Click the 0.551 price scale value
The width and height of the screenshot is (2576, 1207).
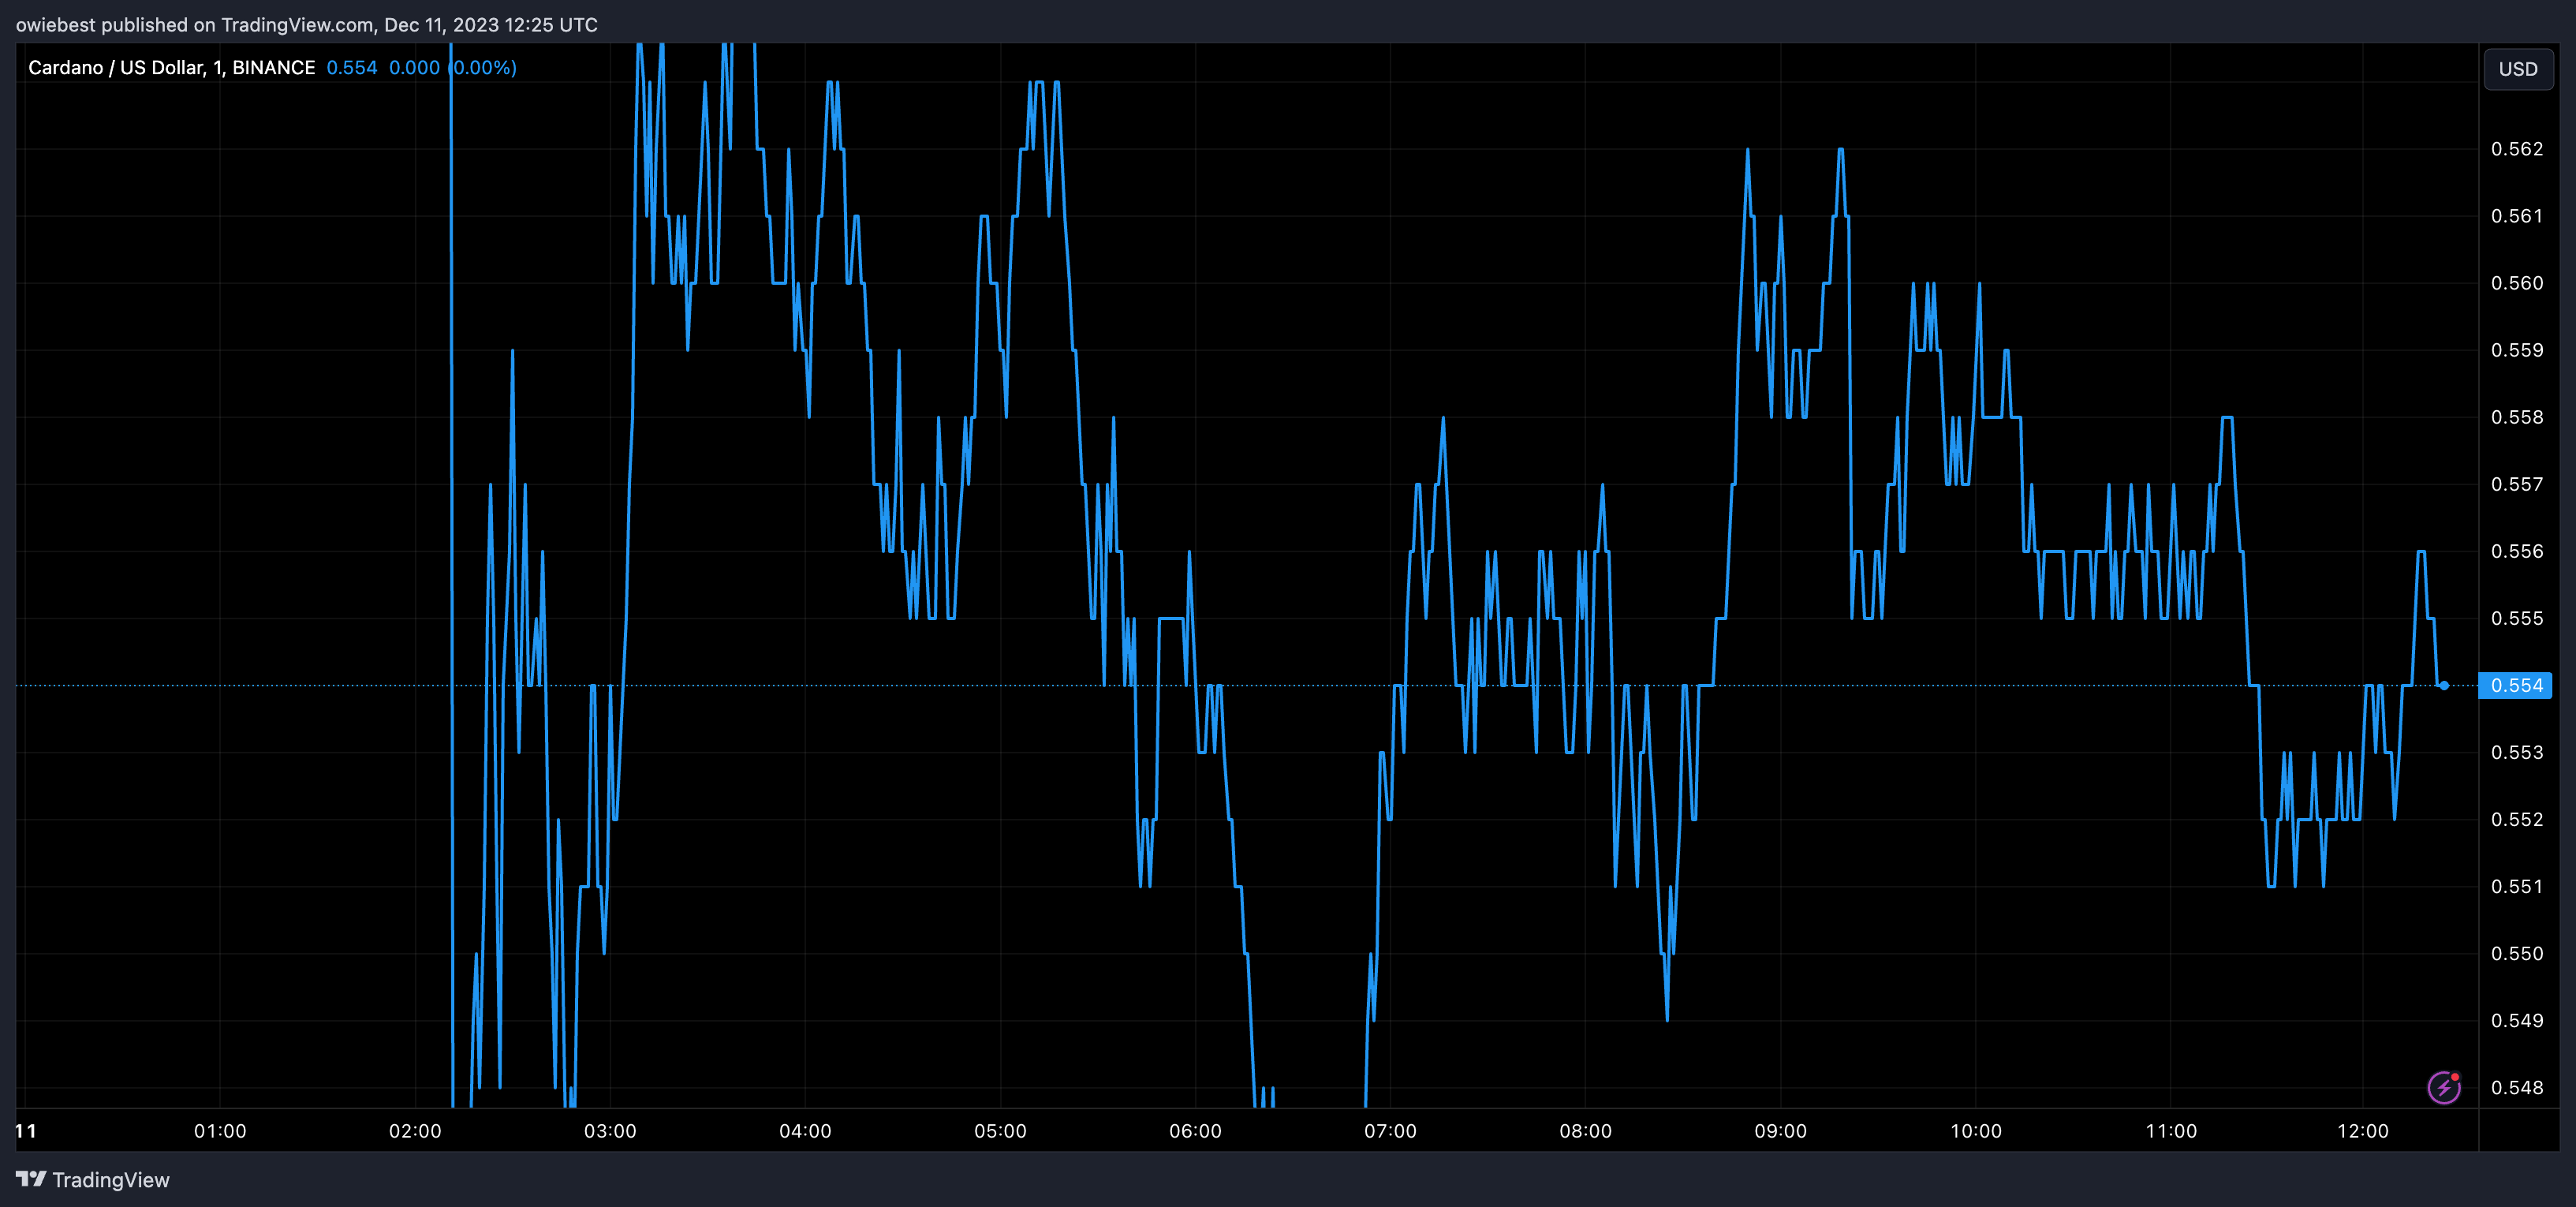[2516, 886]
